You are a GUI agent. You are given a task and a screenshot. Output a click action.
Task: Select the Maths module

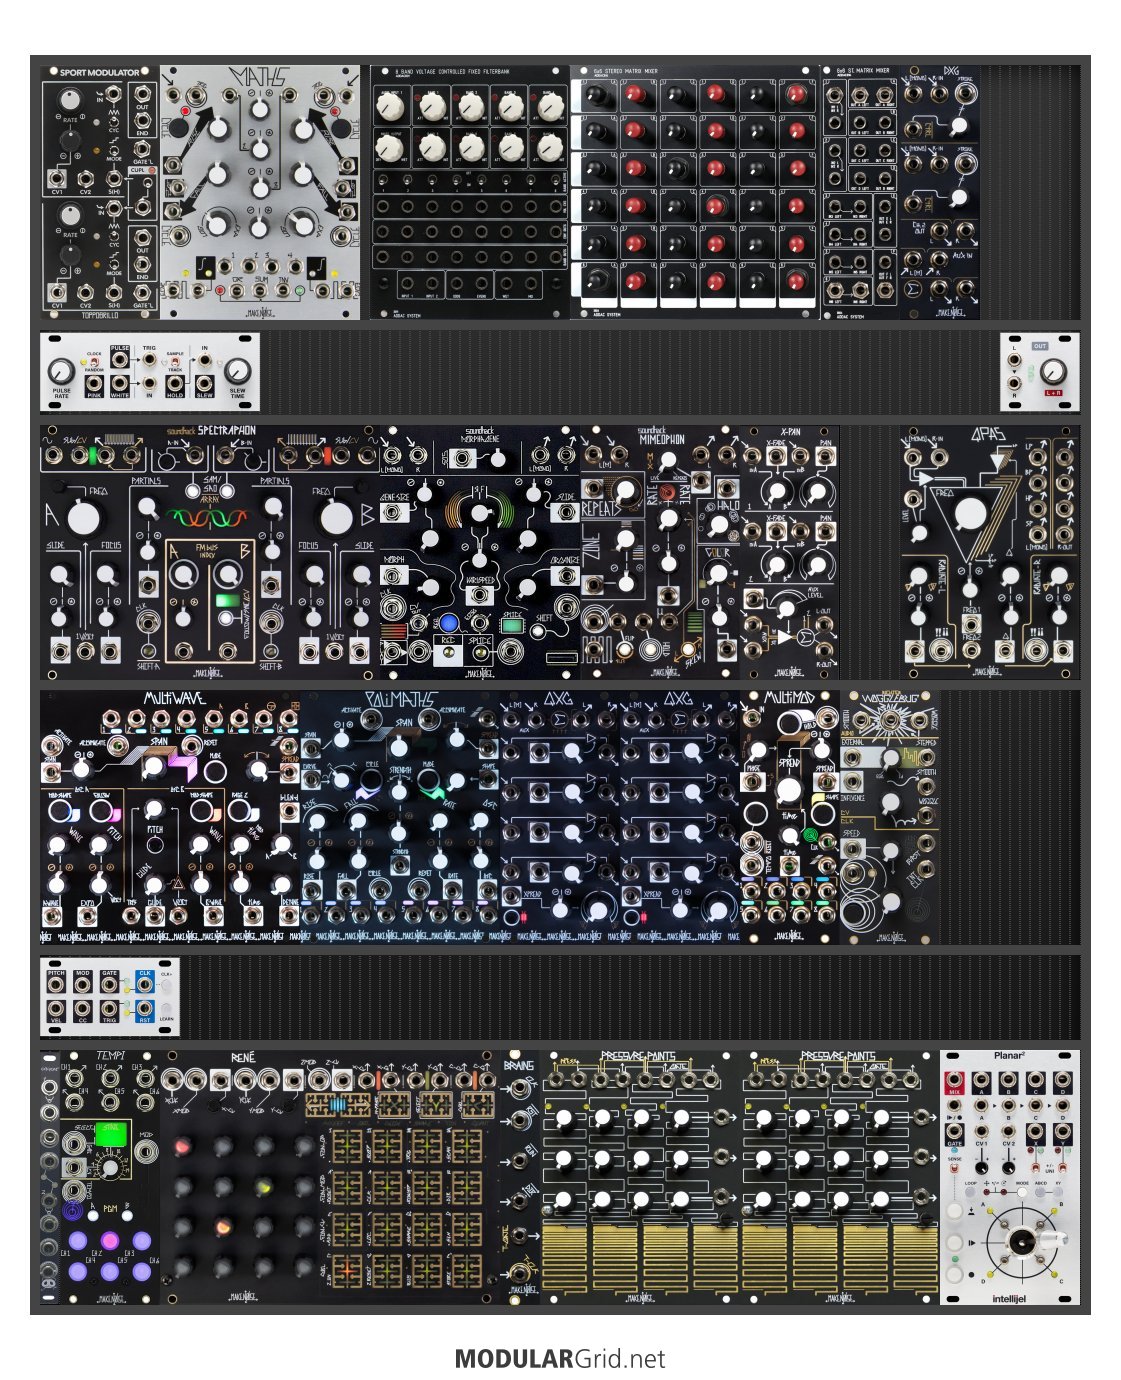point(260,192)
